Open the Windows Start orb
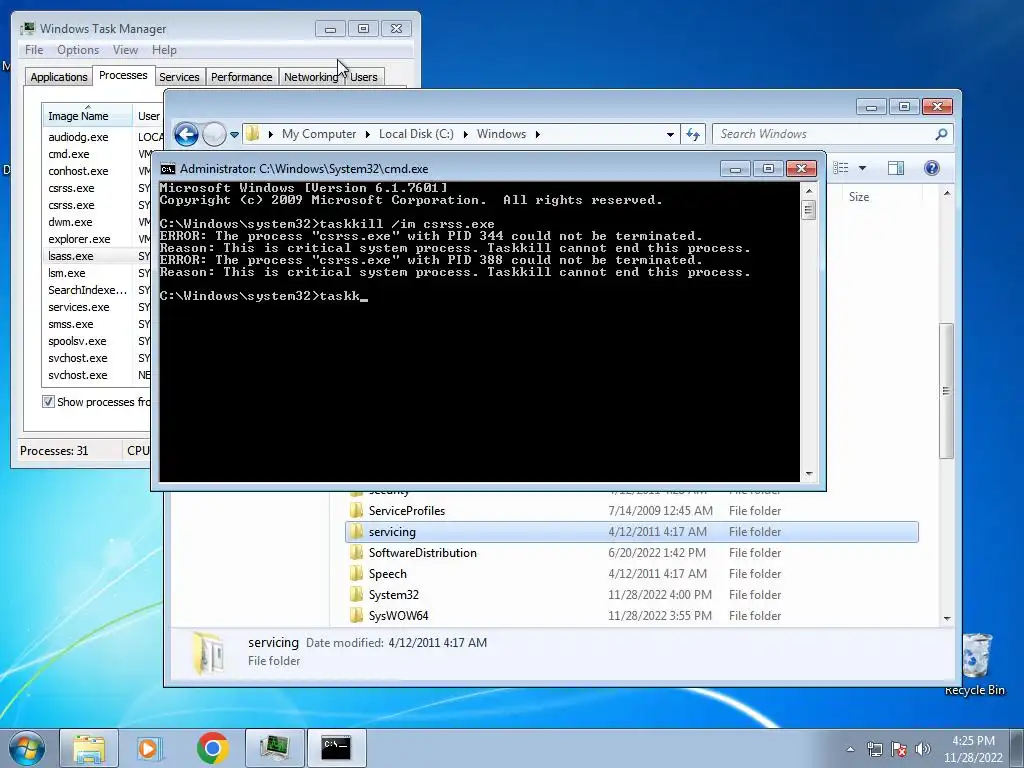 (26, 748)
